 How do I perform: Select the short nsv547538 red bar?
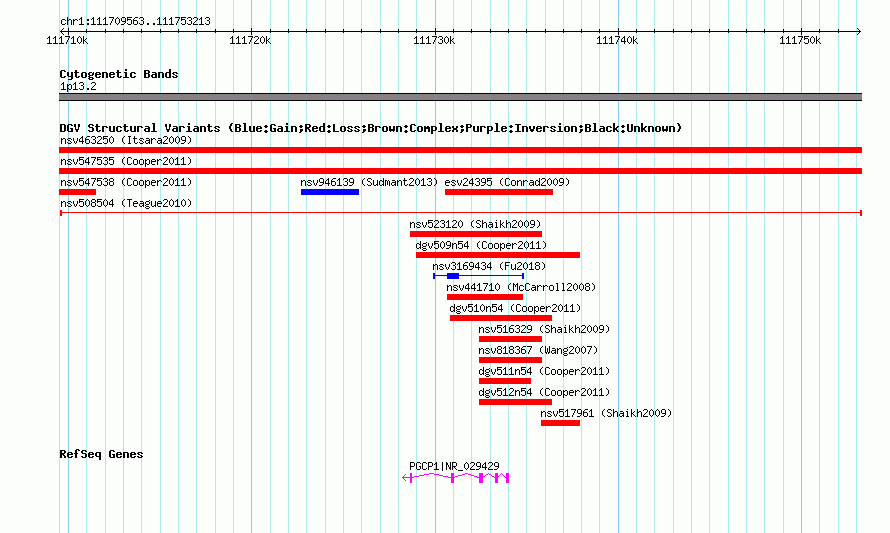77,192
